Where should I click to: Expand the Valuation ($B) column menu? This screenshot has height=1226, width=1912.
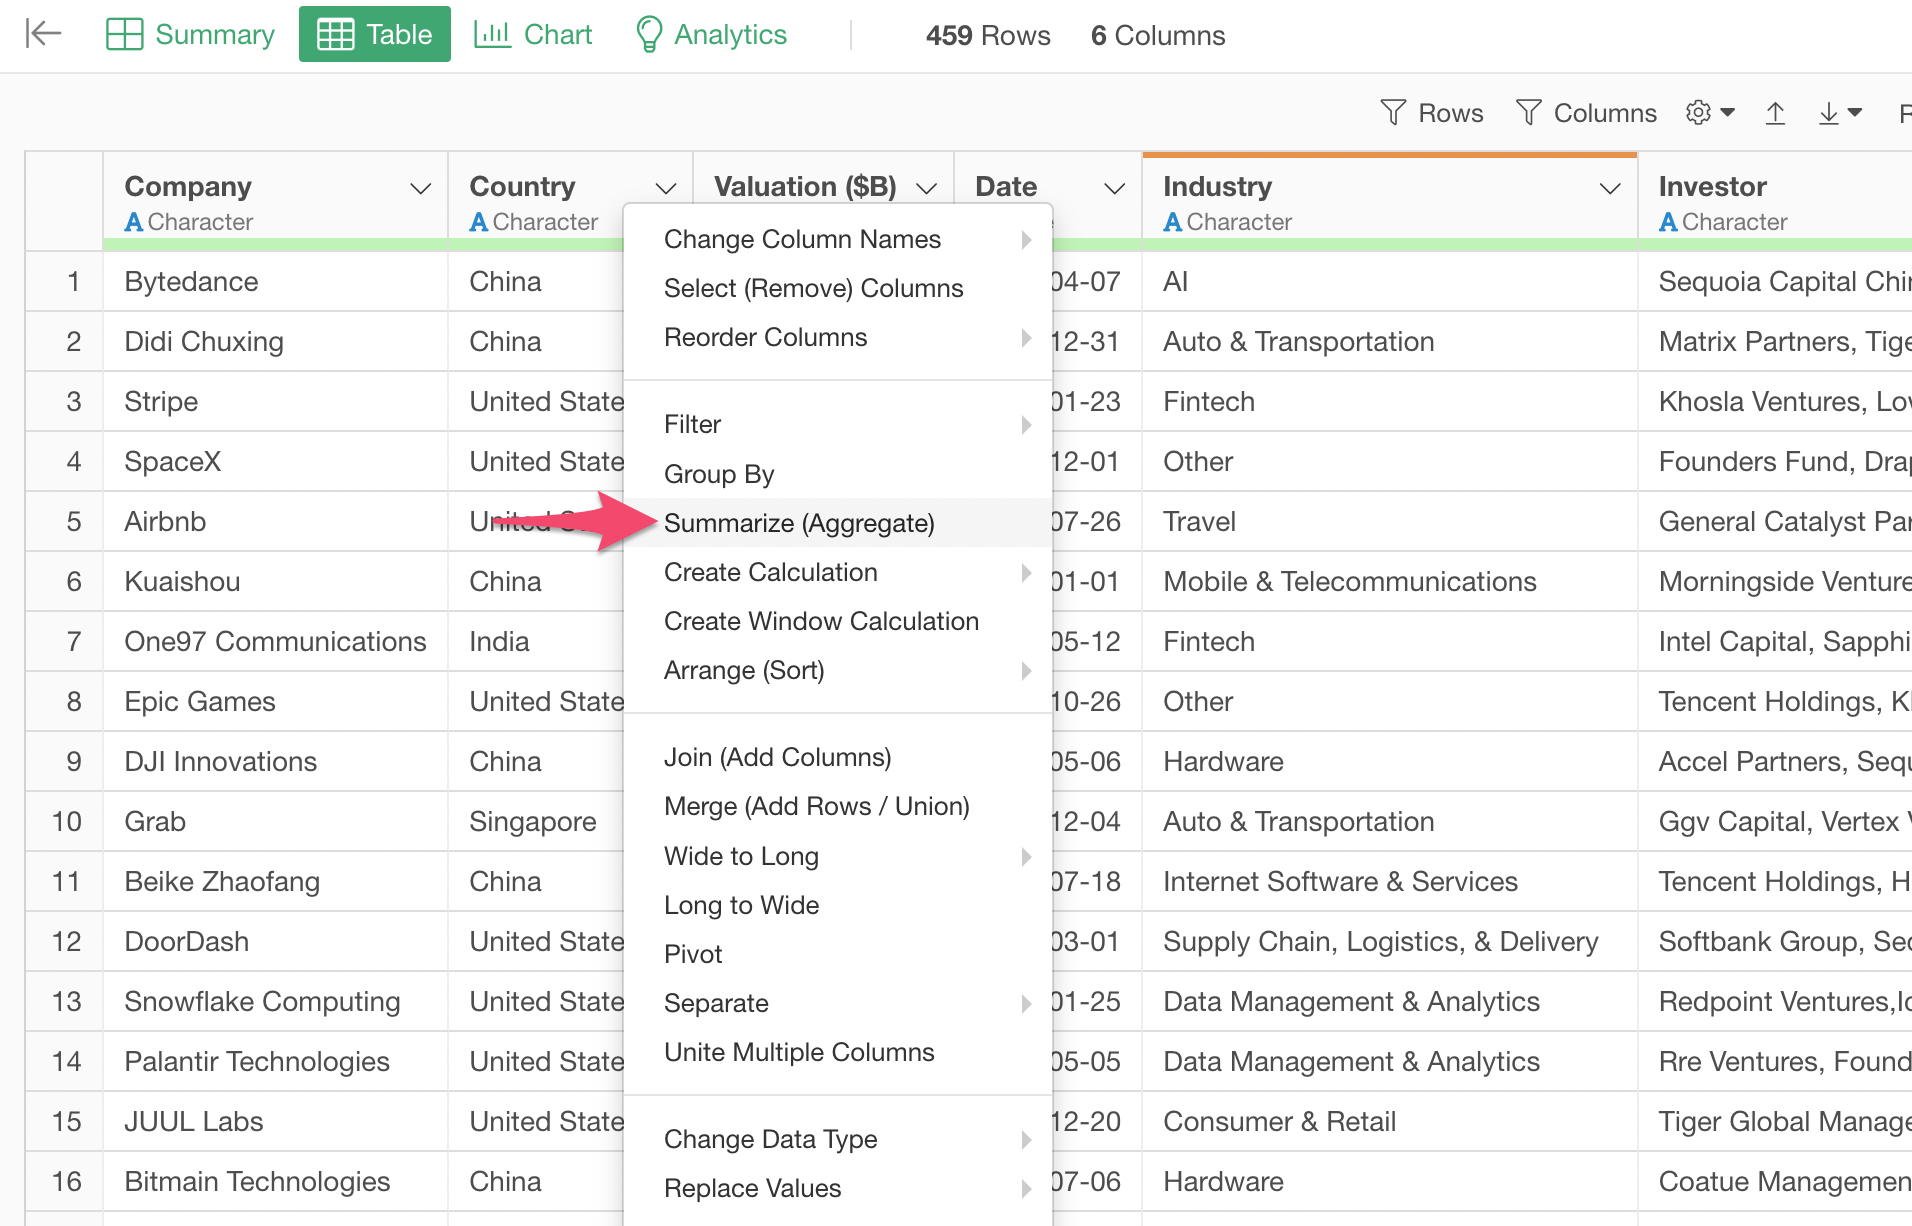926,188
